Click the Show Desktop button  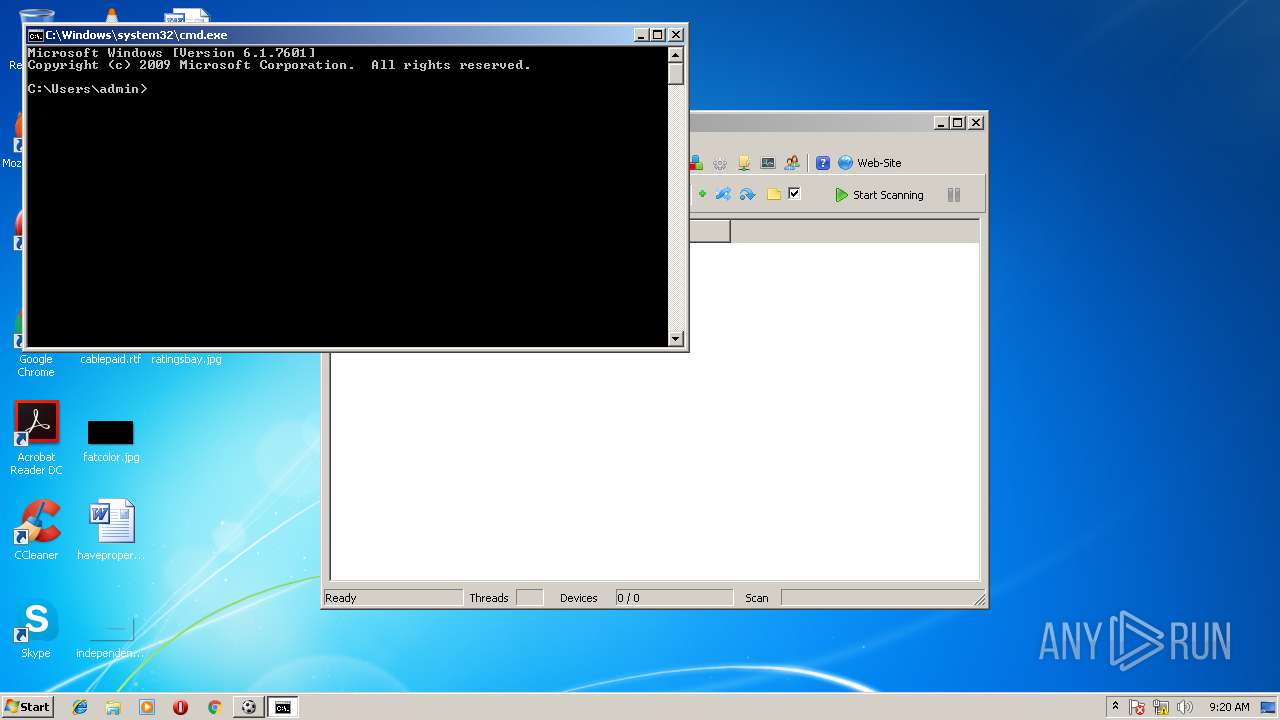click(x=1269, y=707)
